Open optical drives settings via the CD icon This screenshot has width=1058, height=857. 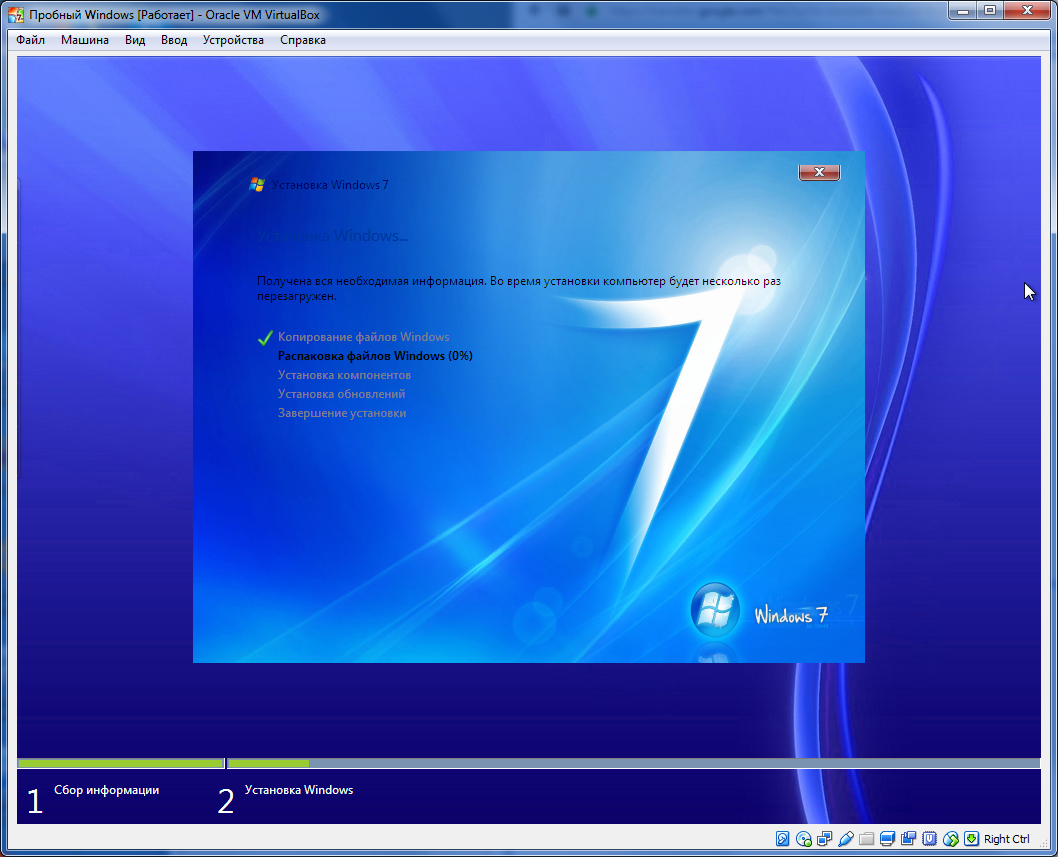801,838
